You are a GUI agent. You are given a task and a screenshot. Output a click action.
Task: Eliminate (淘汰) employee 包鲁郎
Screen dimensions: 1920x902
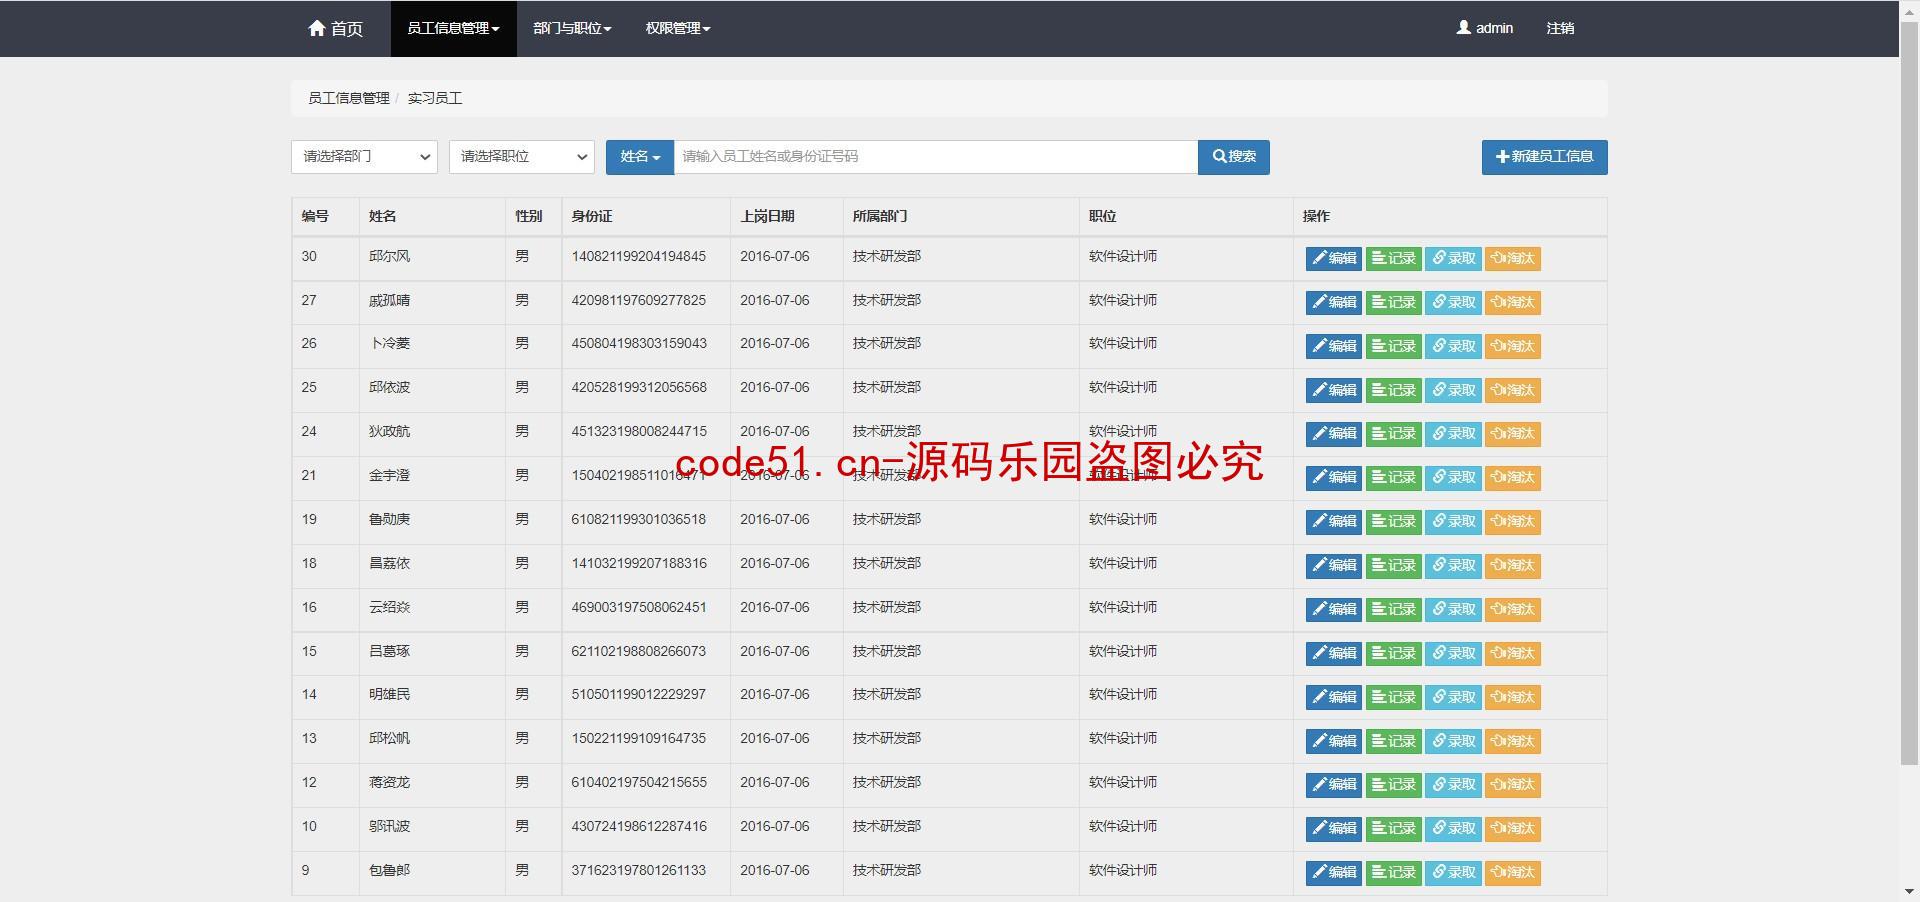tap(1512, 873)
